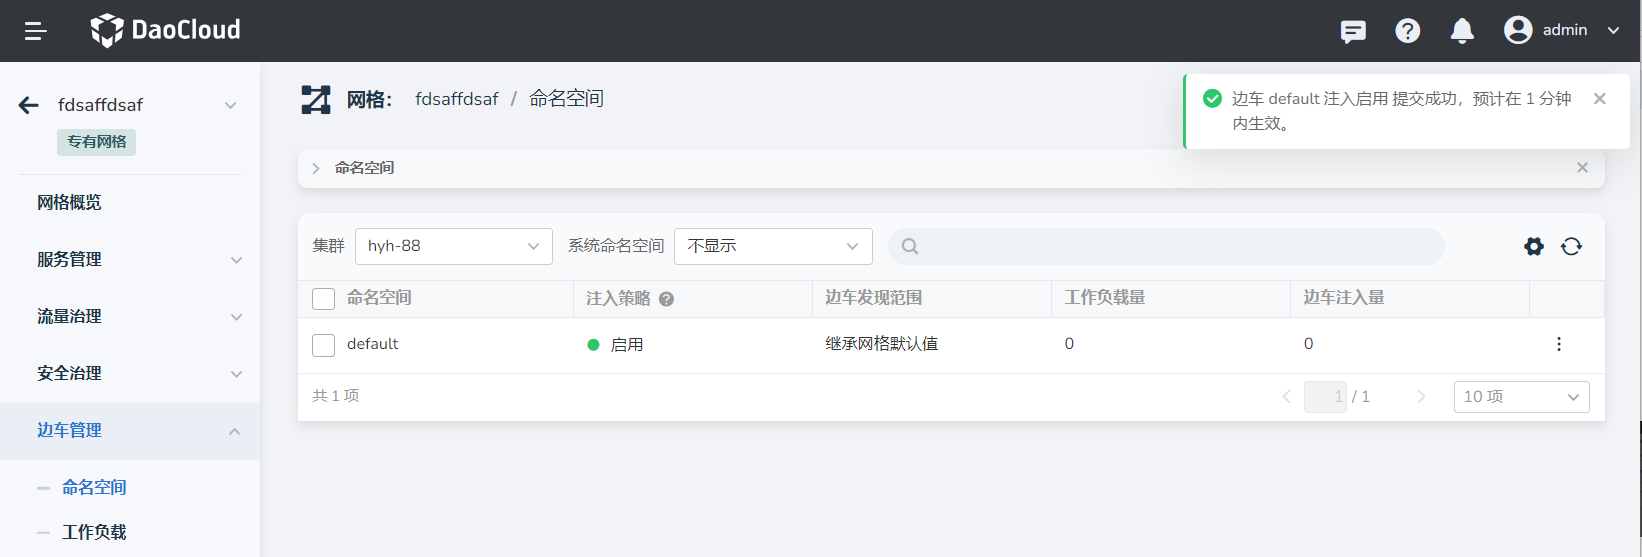The image size is (1642, 557).
Task: Click the help question mark icon
Action: (x=1407, y=31)
